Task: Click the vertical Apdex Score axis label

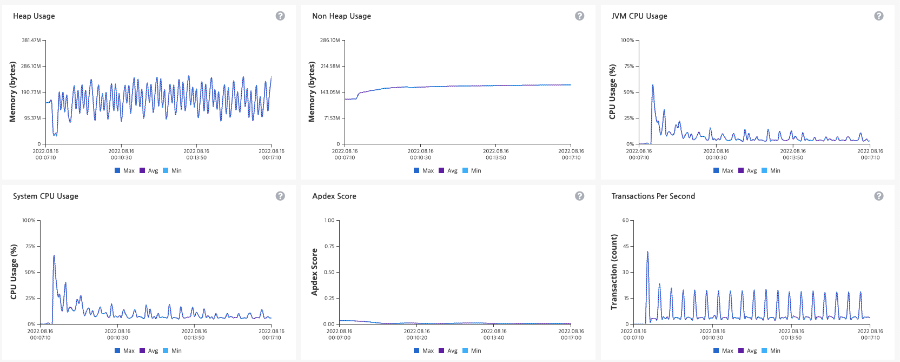Action: [x=313, y=272]
